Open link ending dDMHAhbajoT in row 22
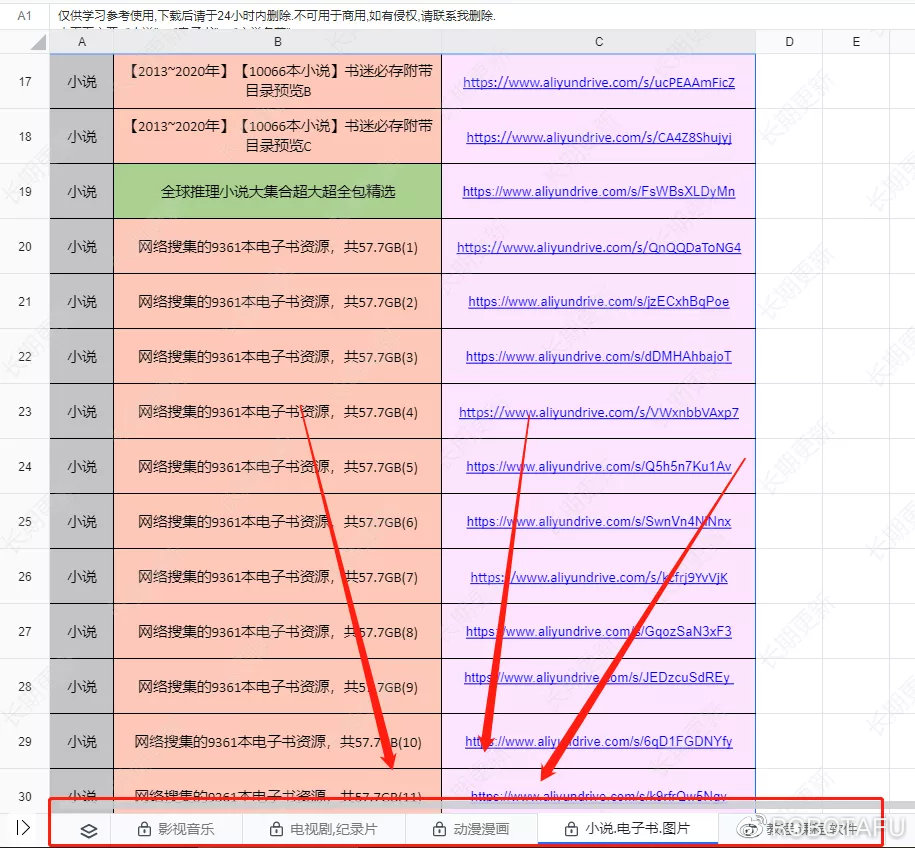The height and width of the screenshot is (848, 915). point(599,357)
